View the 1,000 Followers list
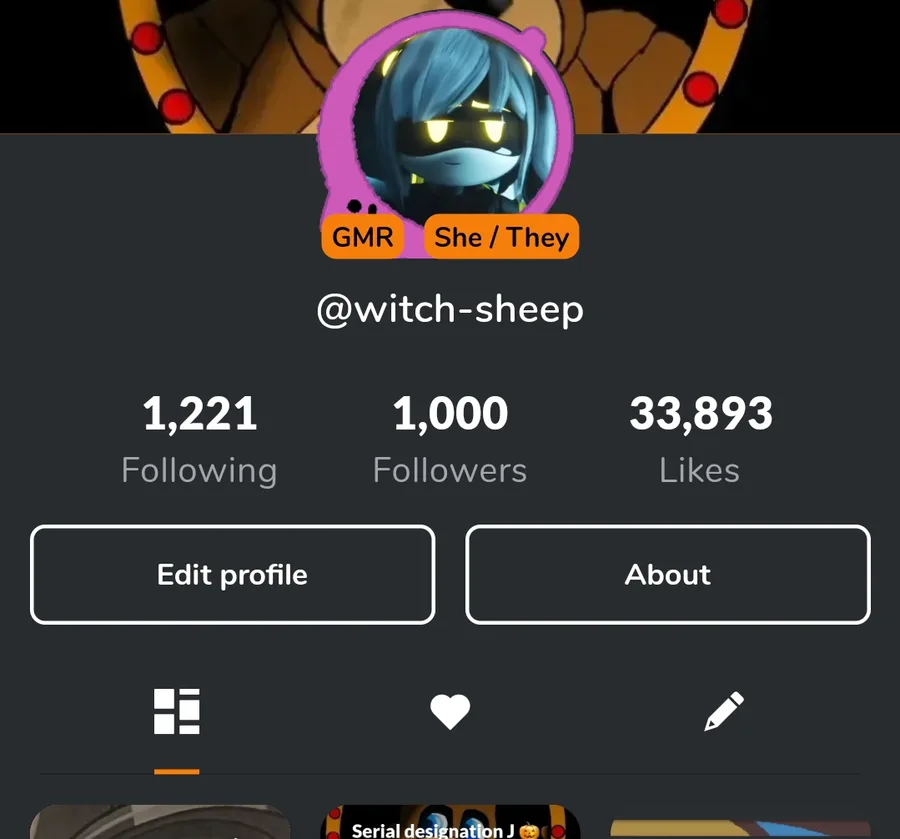 (x=450, y=440)
